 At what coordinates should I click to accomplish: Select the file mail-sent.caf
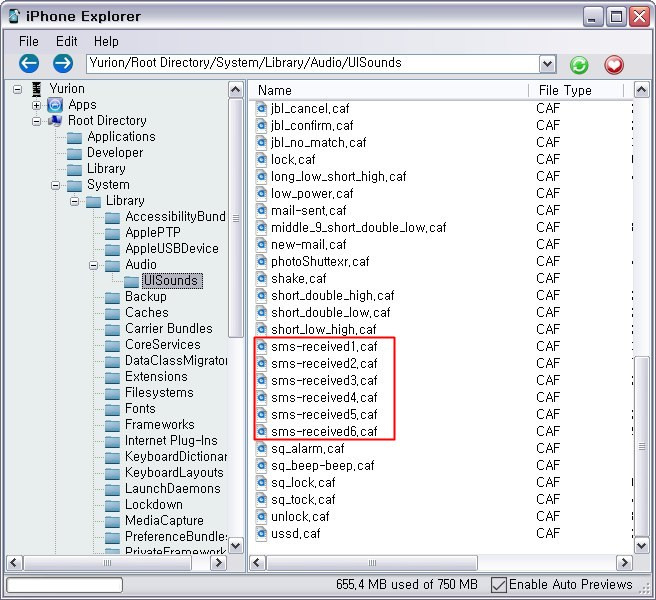(x=309, y=211)
